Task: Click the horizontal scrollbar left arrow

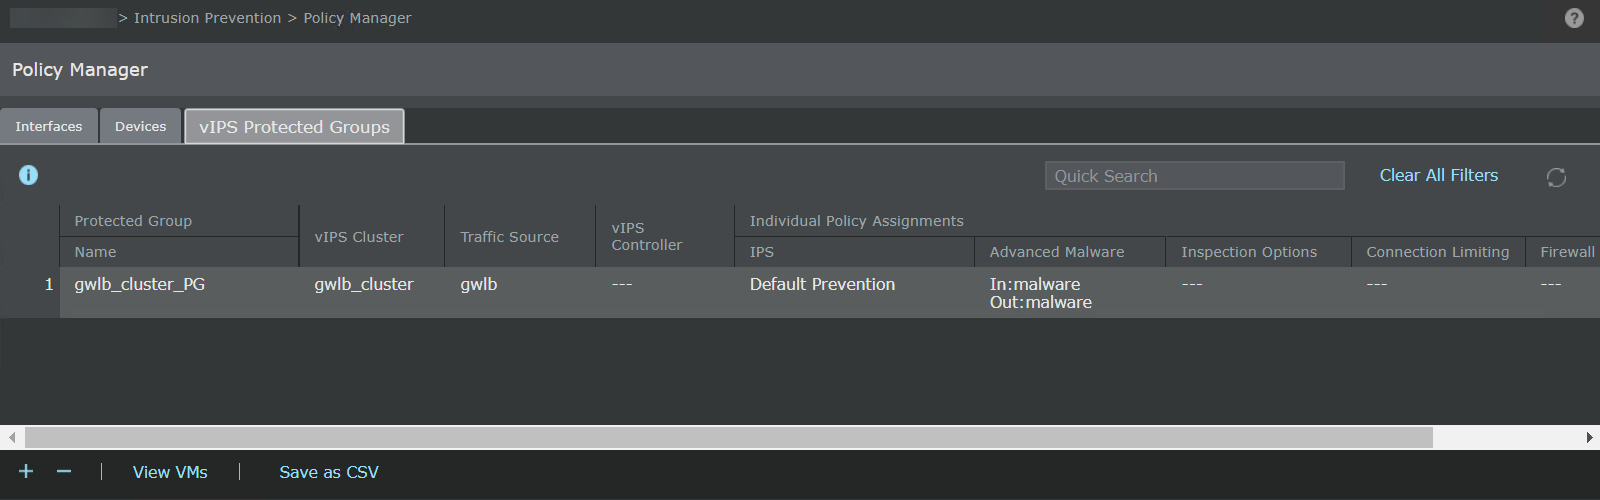Action: [11, 437]
